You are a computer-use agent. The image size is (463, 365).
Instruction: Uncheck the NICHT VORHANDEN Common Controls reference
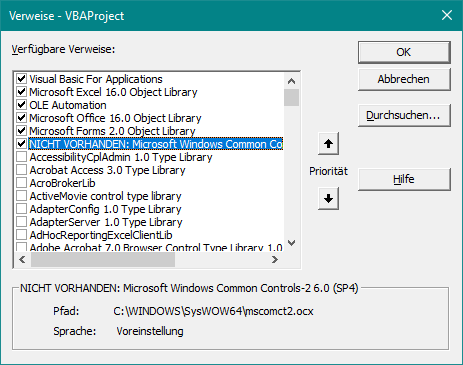tap(22, 144)
